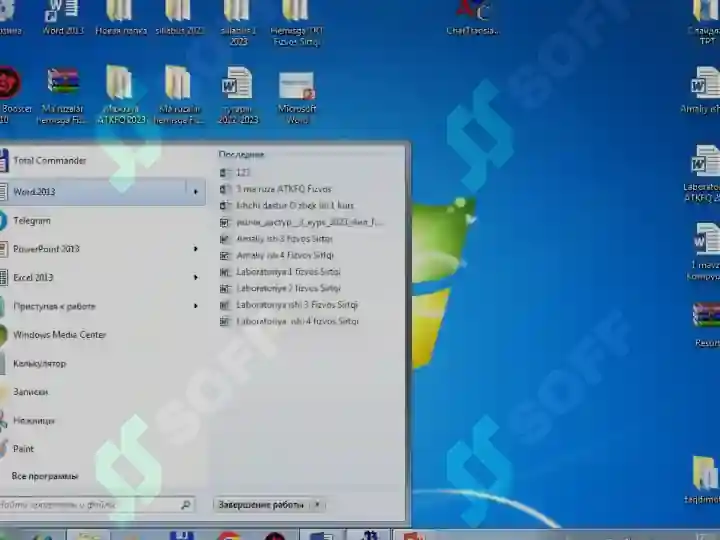Expand the PowerPoint 2013 submenu arrow
720x540 pixels.
(196, 249)
